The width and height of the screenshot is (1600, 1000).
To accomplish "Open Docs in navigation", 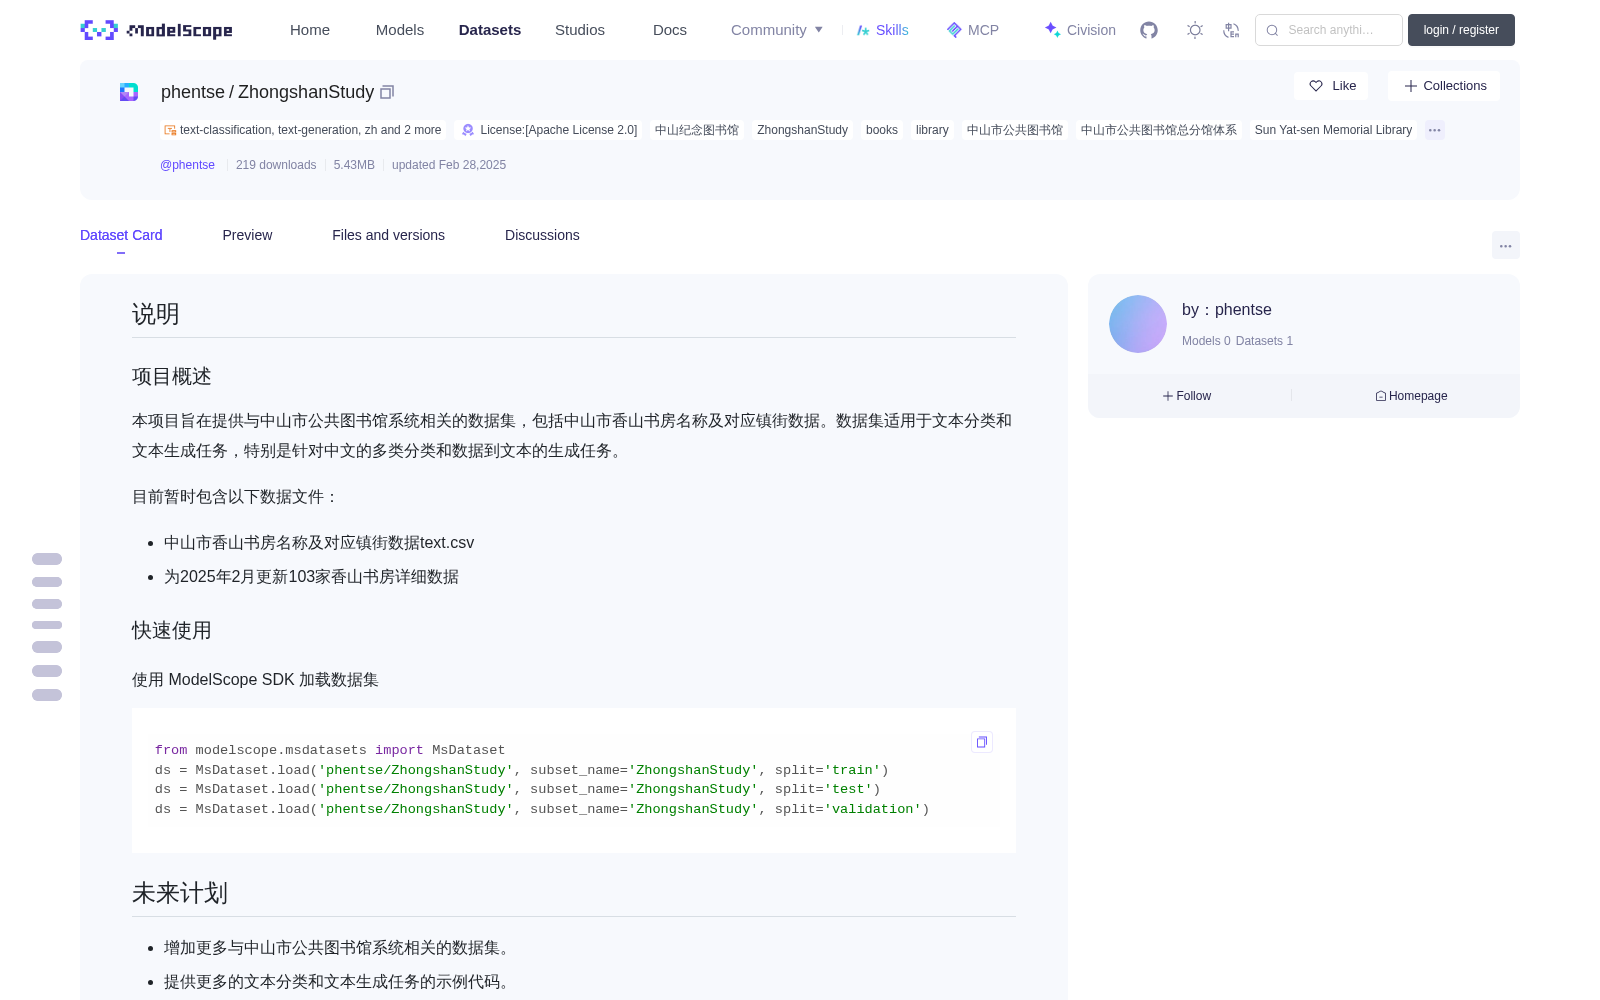I will coord(670,30).
